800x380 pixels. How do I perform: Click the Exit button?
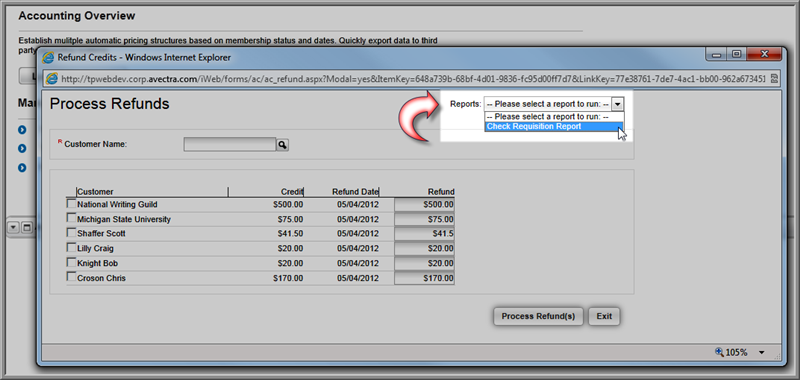(604, 316)
